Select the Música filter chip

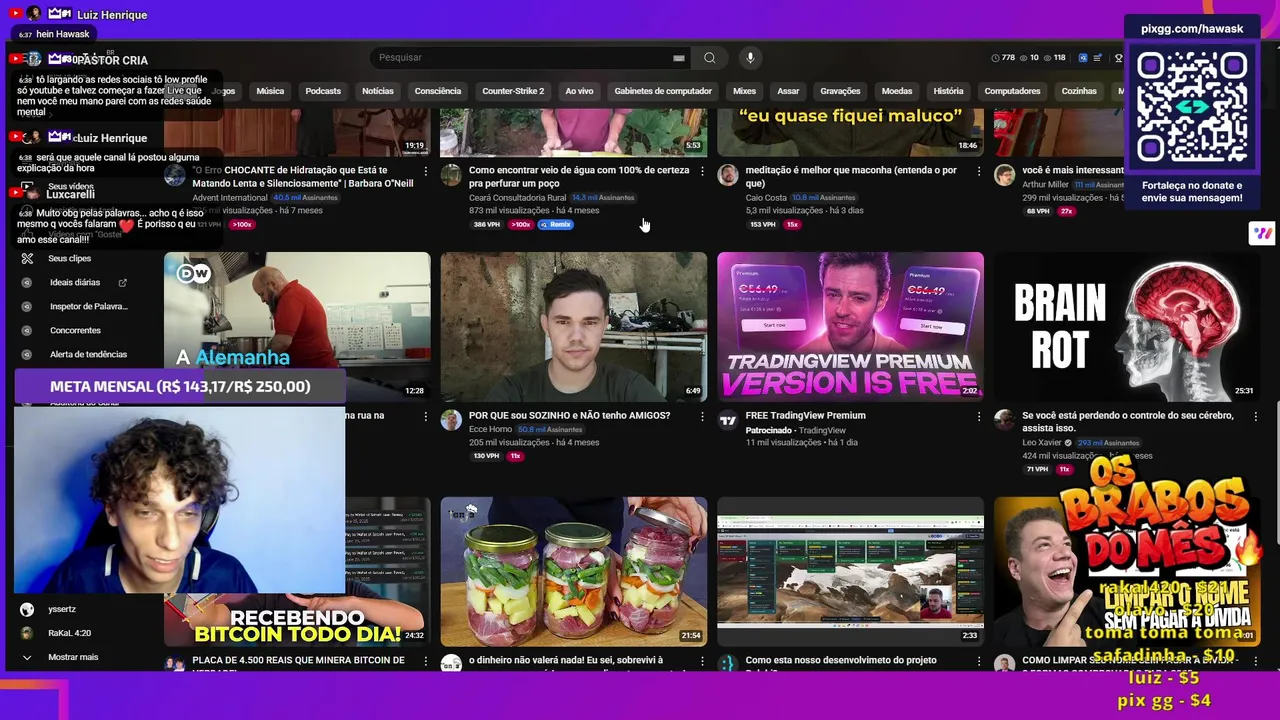tap(270, 91)
